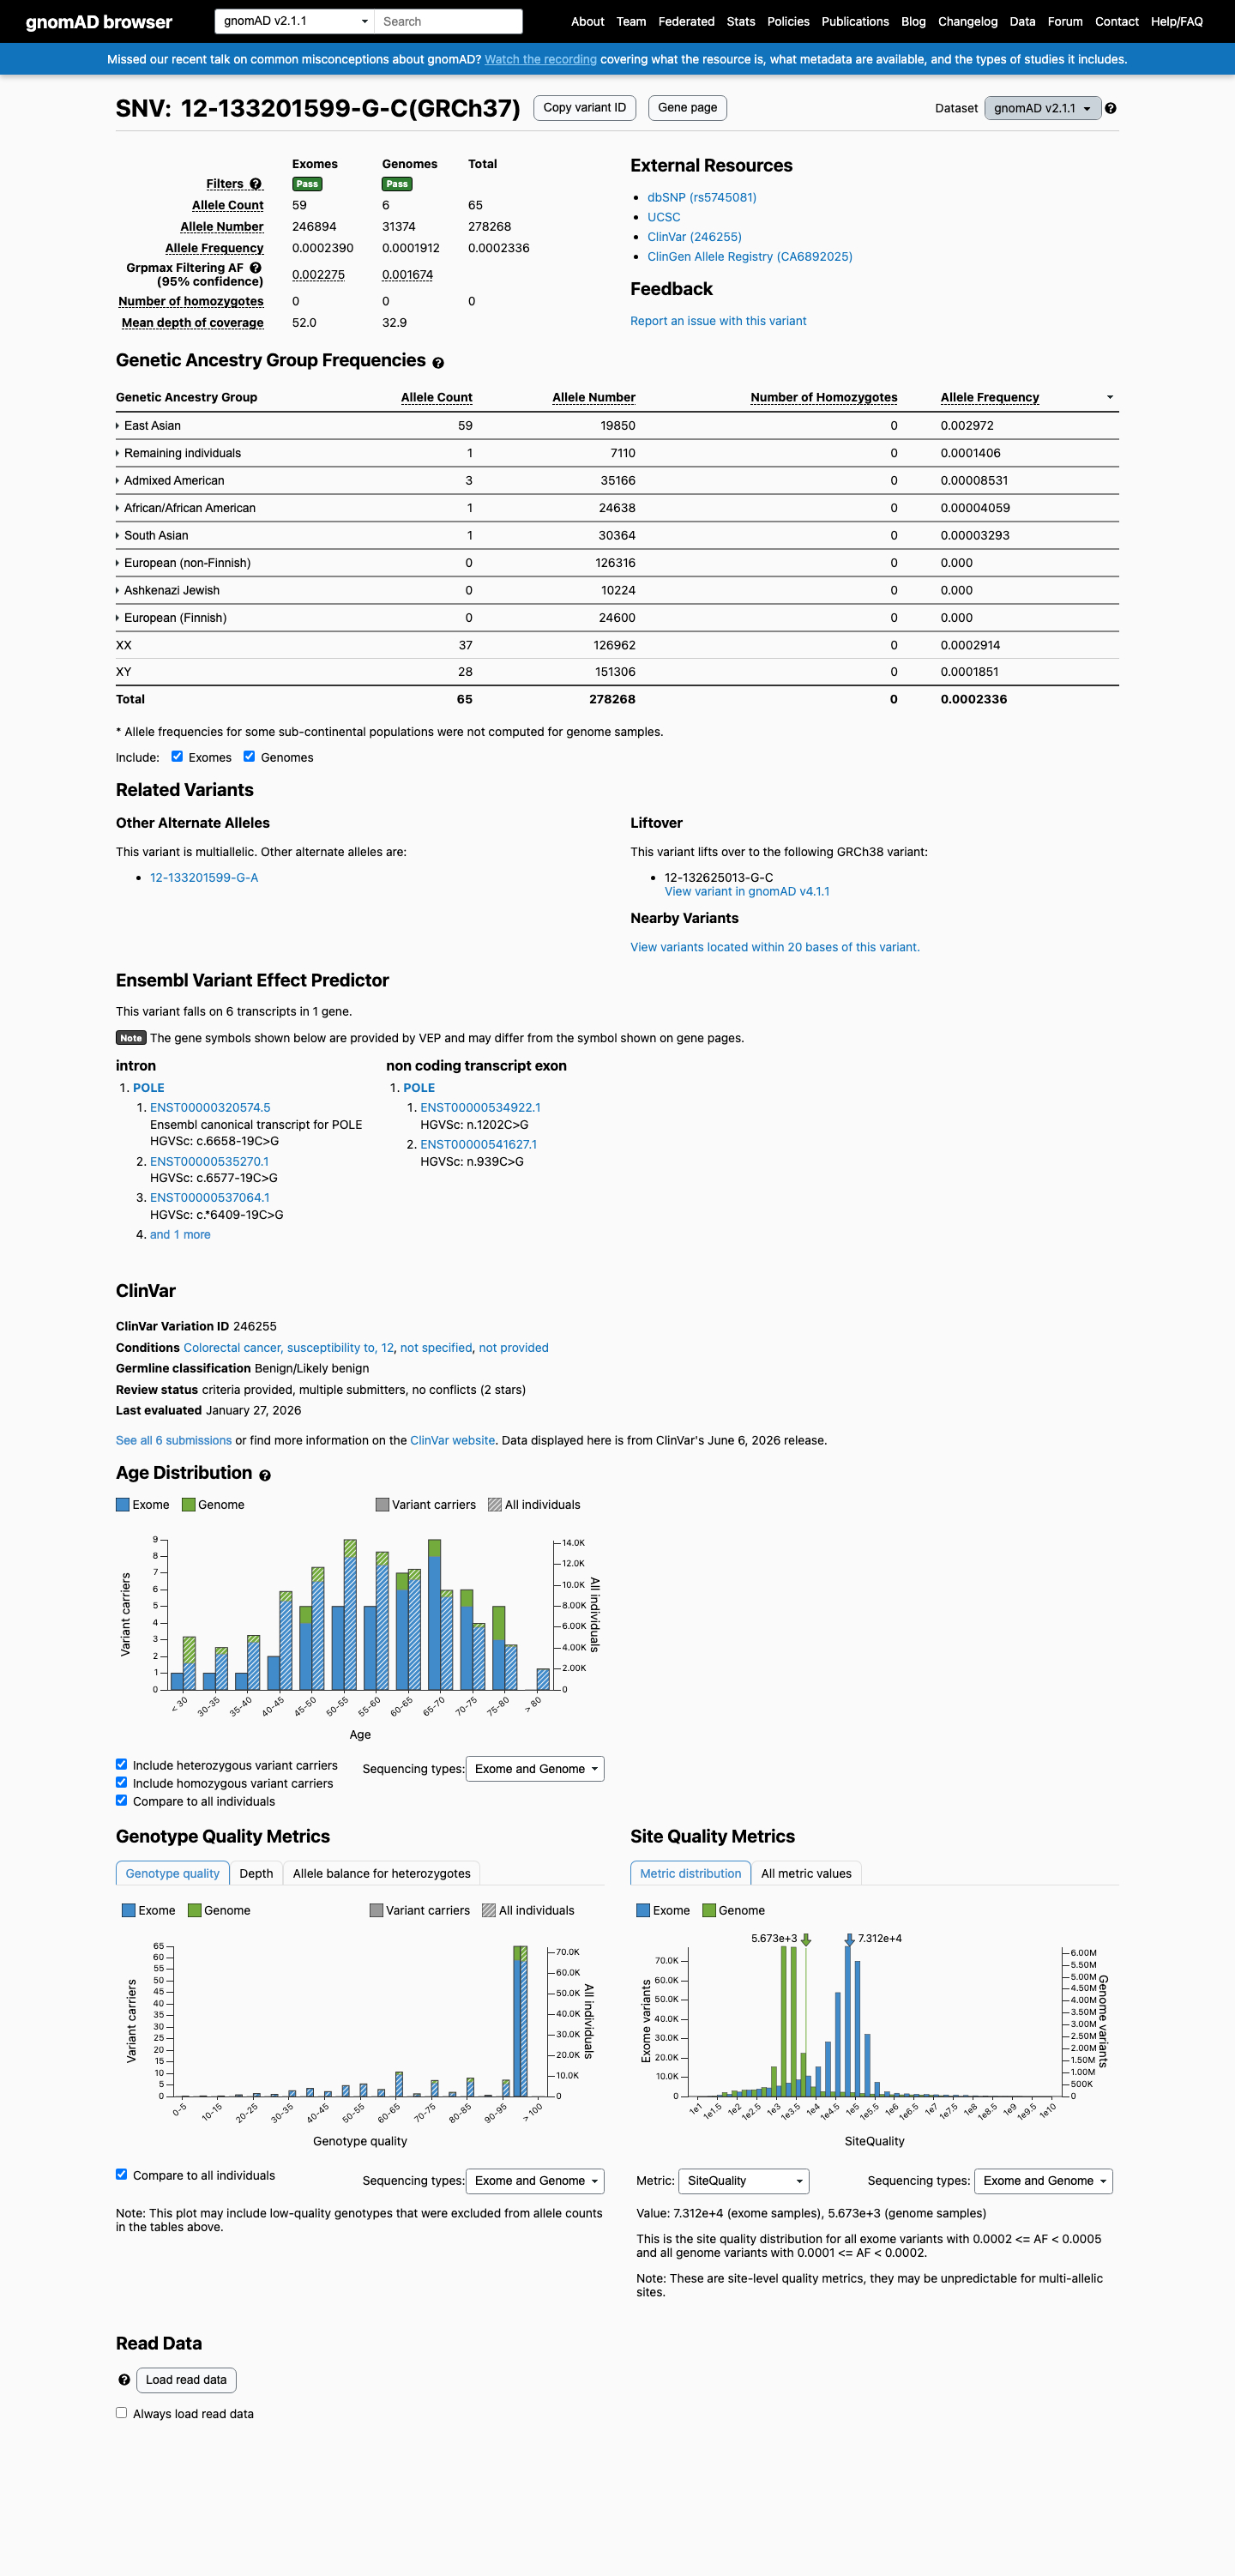Toggle Include homozygous variant carriers
Viewport: 1235px width, 2576px height.
(x=121, y=1783)
